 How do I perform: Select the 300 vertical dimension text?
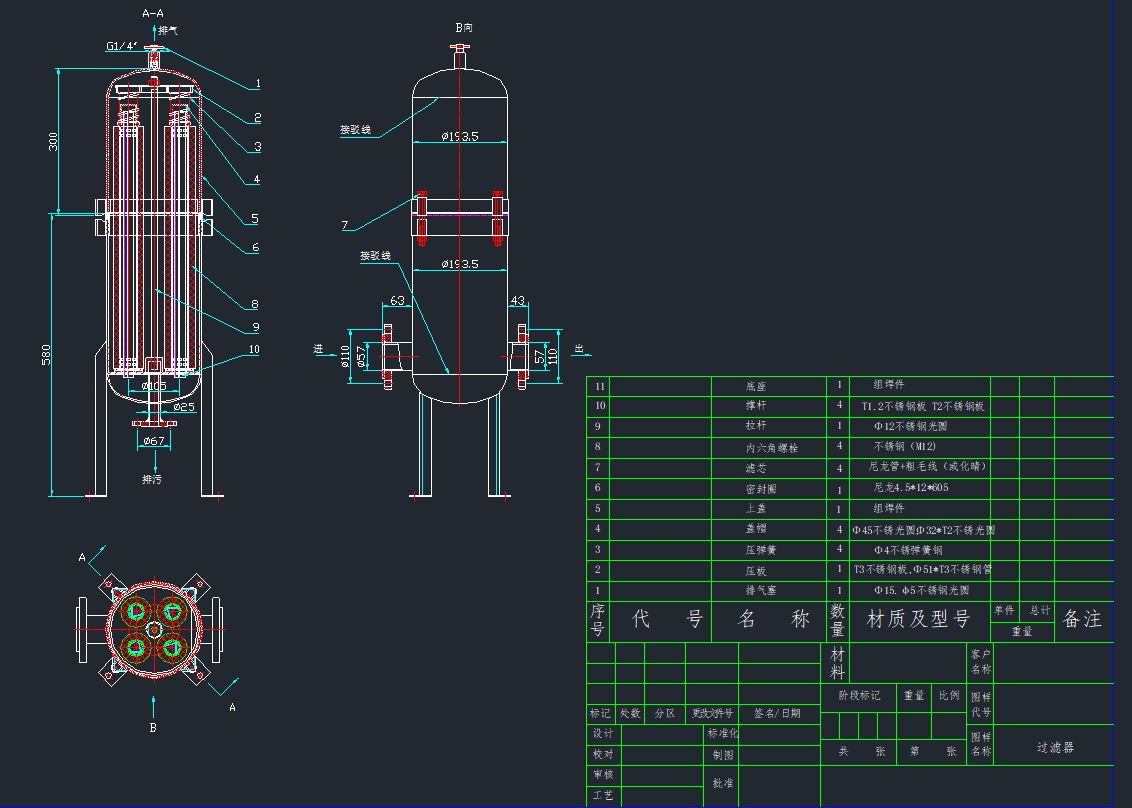pyautogui.click(x=52, y=142)
